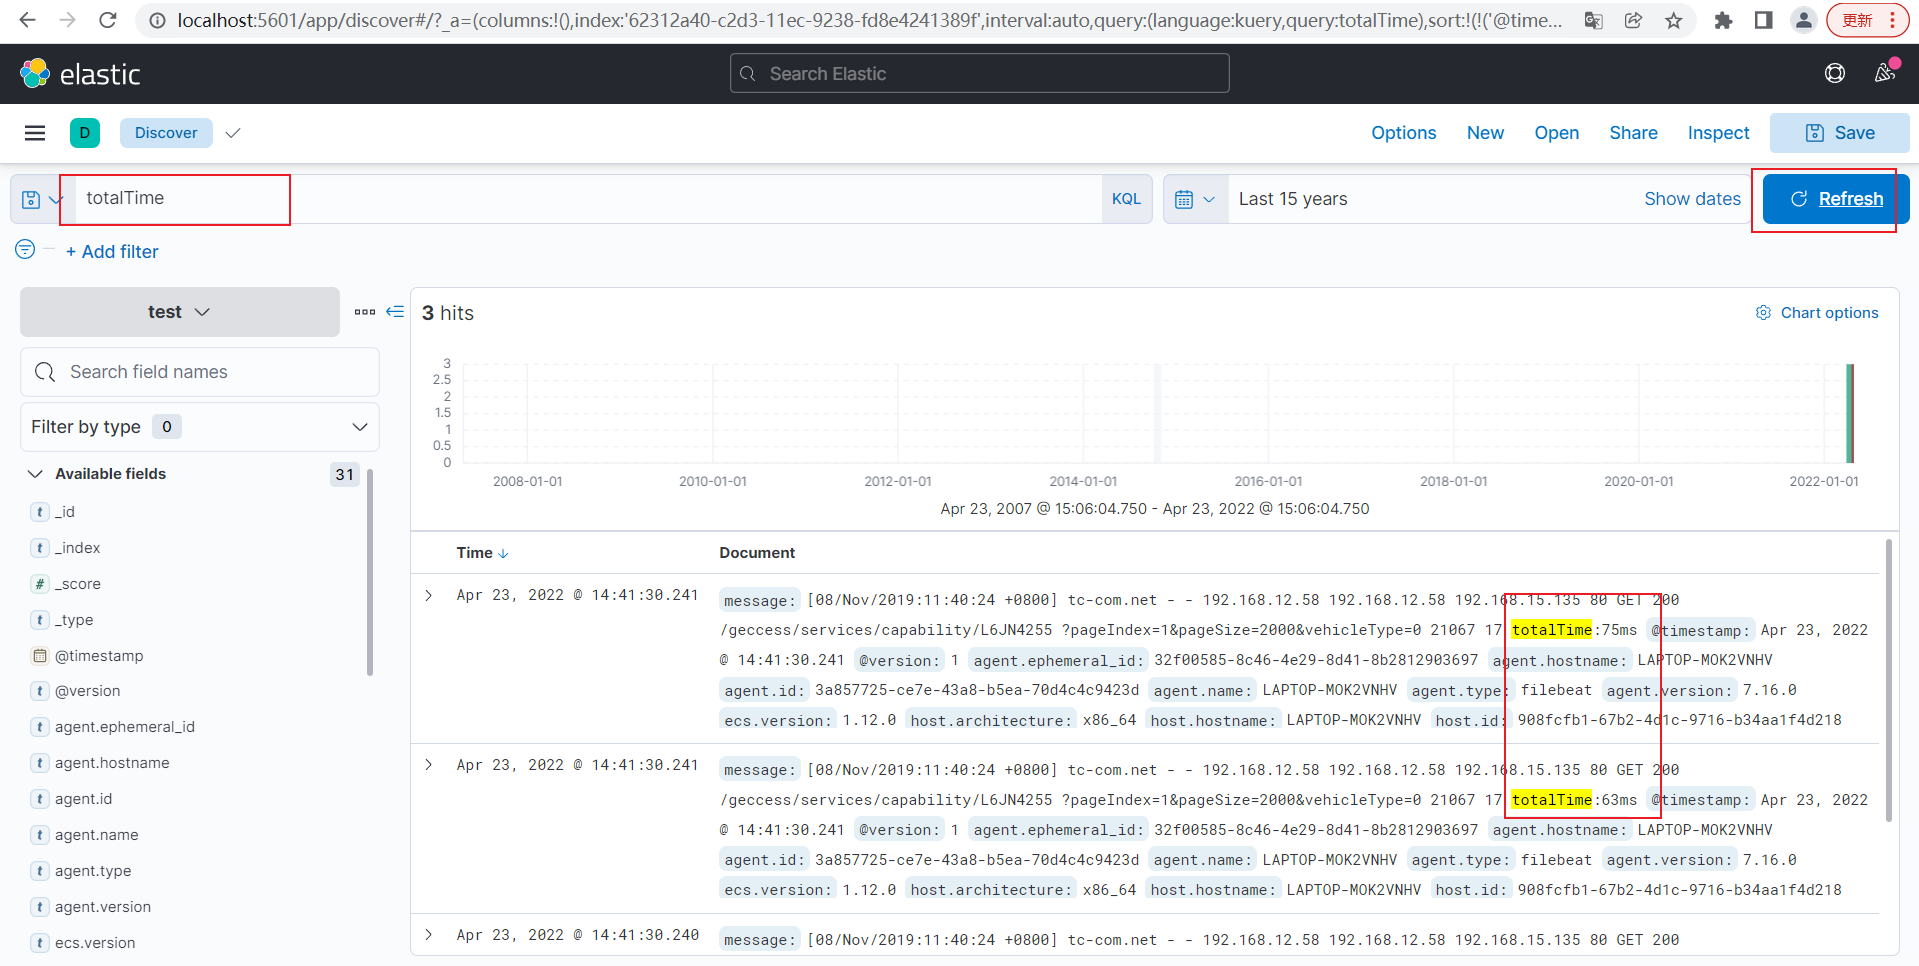The height and width of the screenshot is (966, 1919).
Task: Toggle the KQL query language switch
Action: [x=1126, y=199]
